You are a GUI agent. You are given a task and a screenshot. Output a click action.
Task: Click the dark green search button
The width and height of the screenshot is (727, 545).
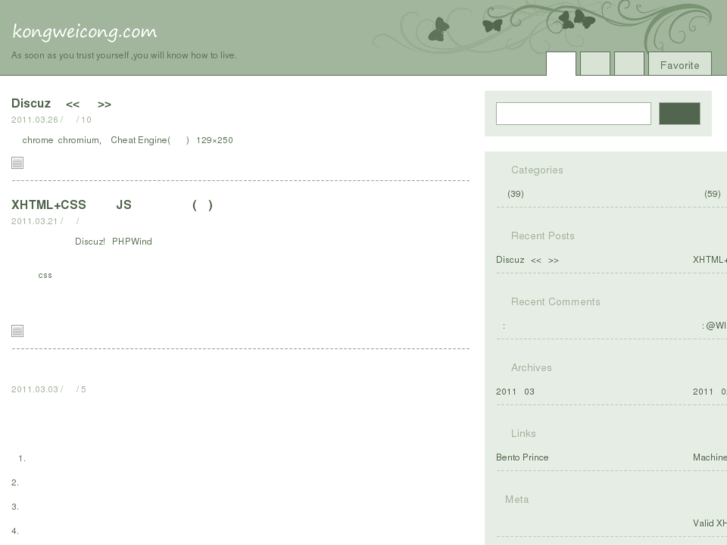click(x=680, y=114)
